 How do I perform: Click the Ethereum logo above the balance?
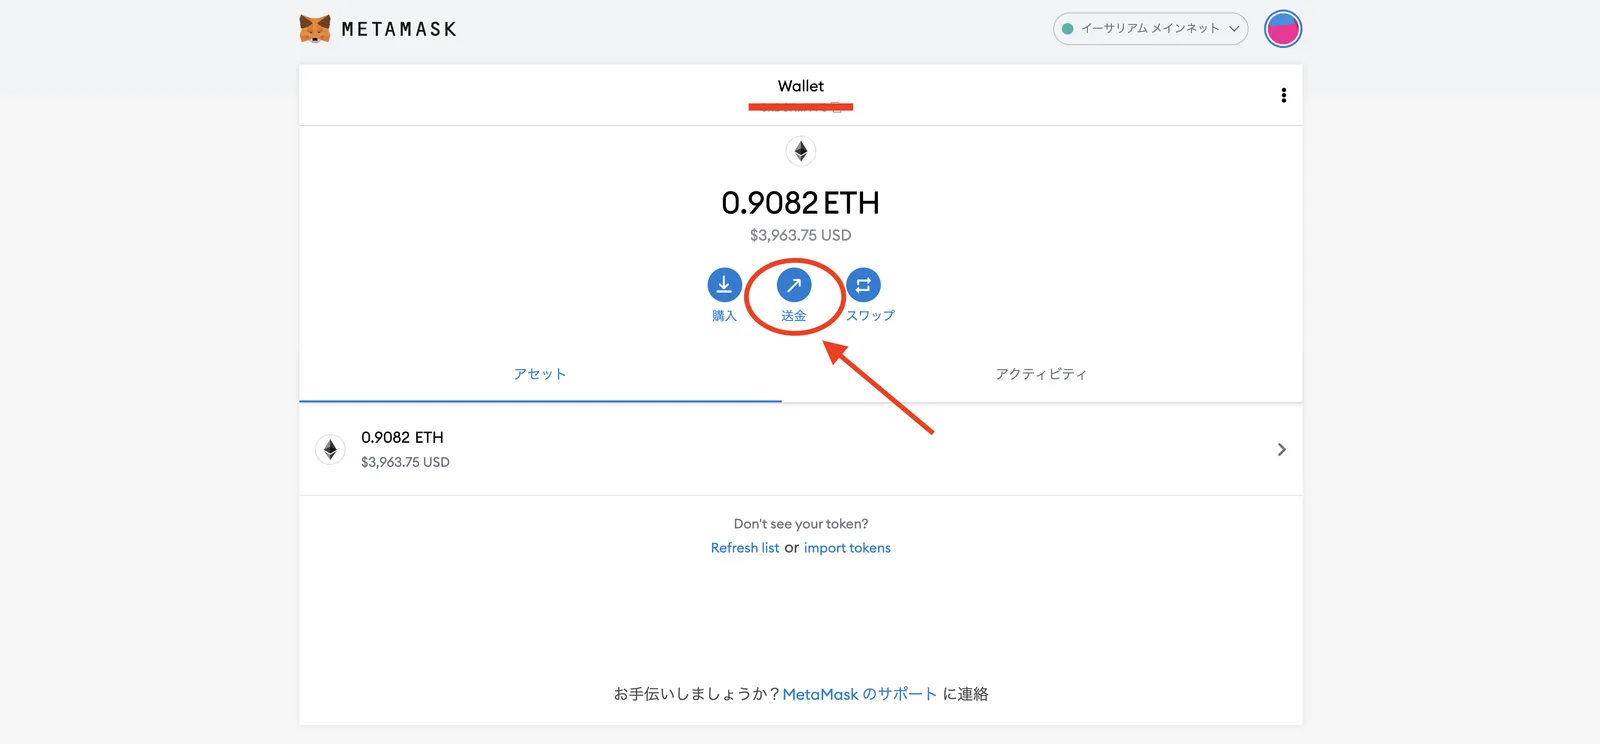(800, 151)
